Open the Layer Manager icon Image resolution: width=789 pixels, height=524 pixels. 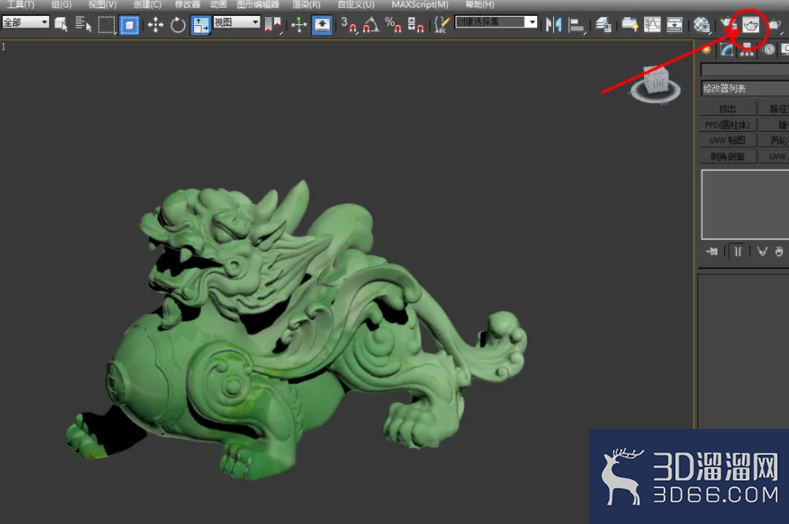[603, 24]
